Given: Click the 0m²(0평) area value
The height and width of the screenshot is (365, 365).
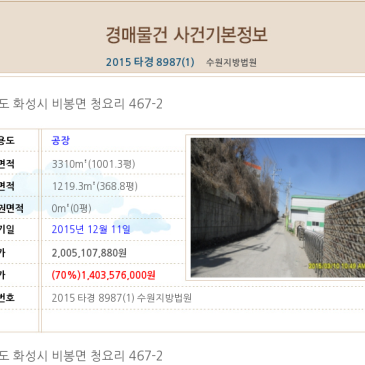Looking at the screenshot, I should tap(71, 208).
